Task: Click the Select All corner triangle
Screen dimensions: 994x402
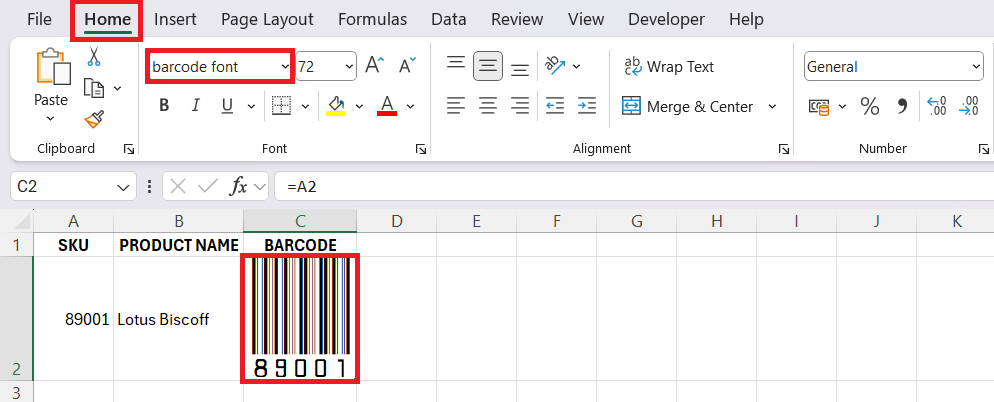Action: [22, 222]
